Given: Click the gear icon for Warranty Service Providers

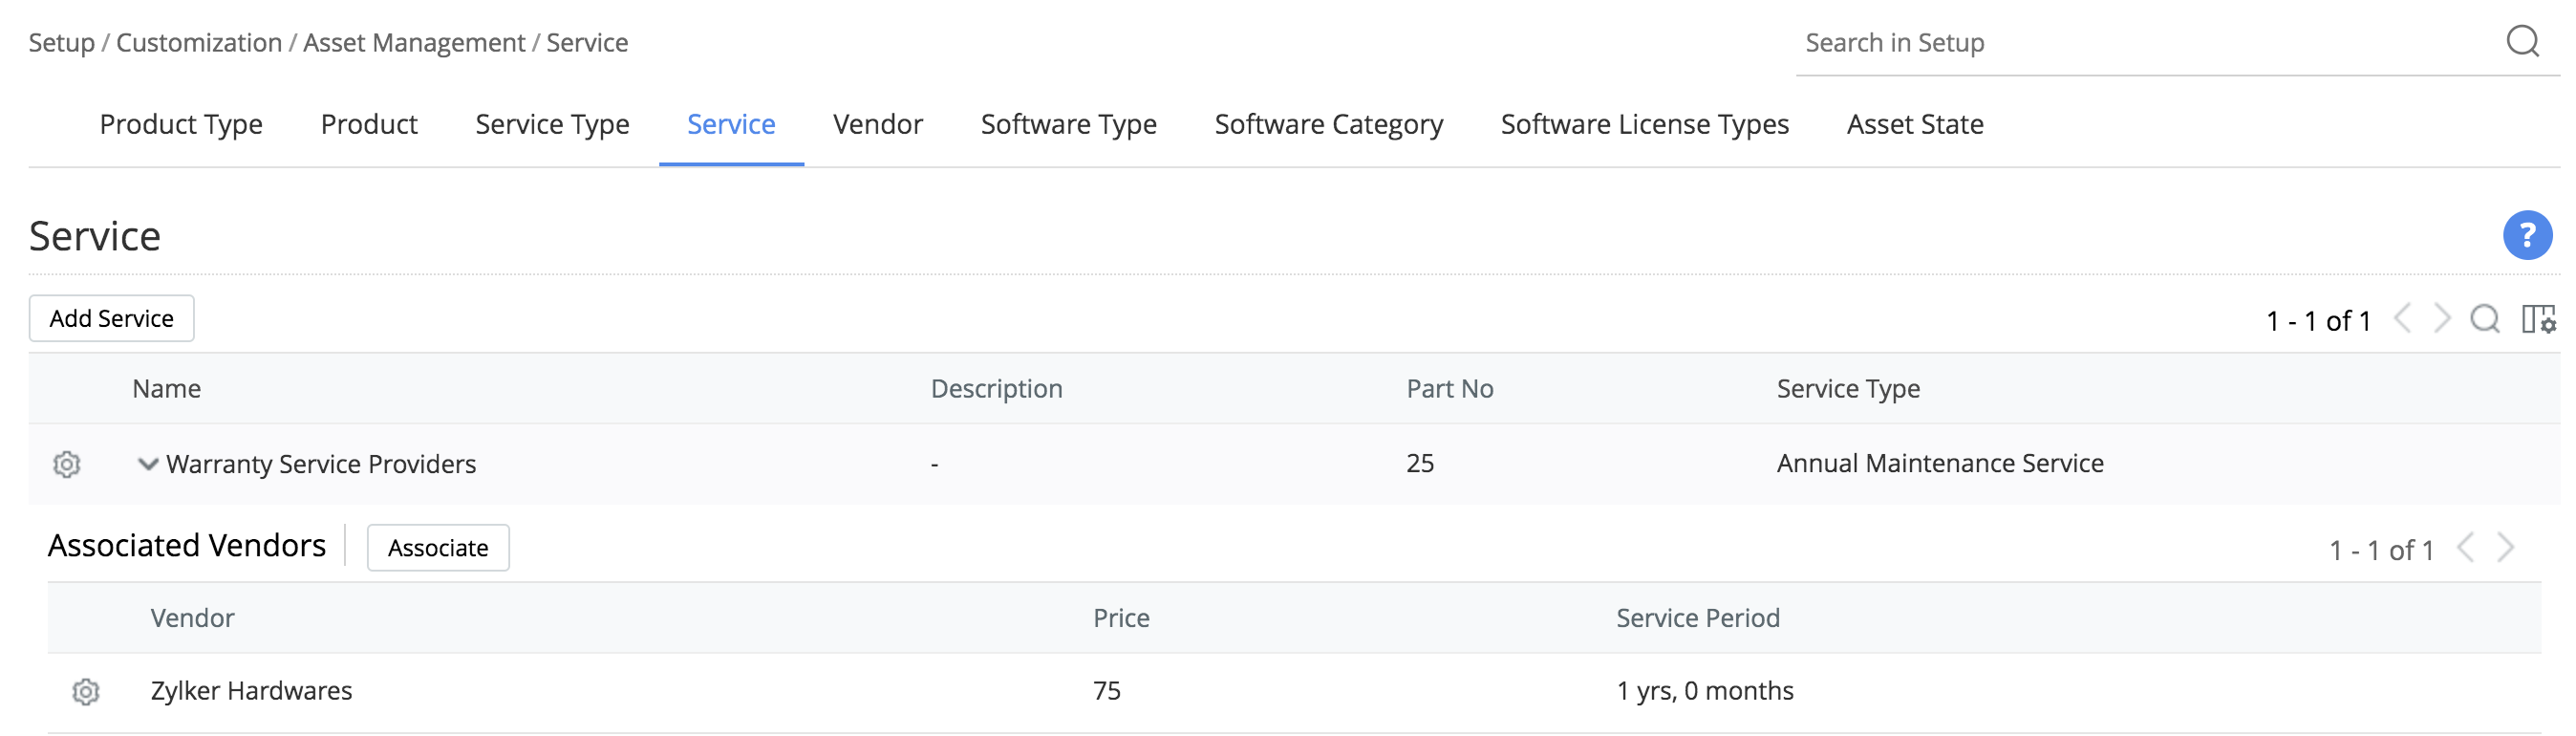Looking at the screenshot, I should pos(67,464).
